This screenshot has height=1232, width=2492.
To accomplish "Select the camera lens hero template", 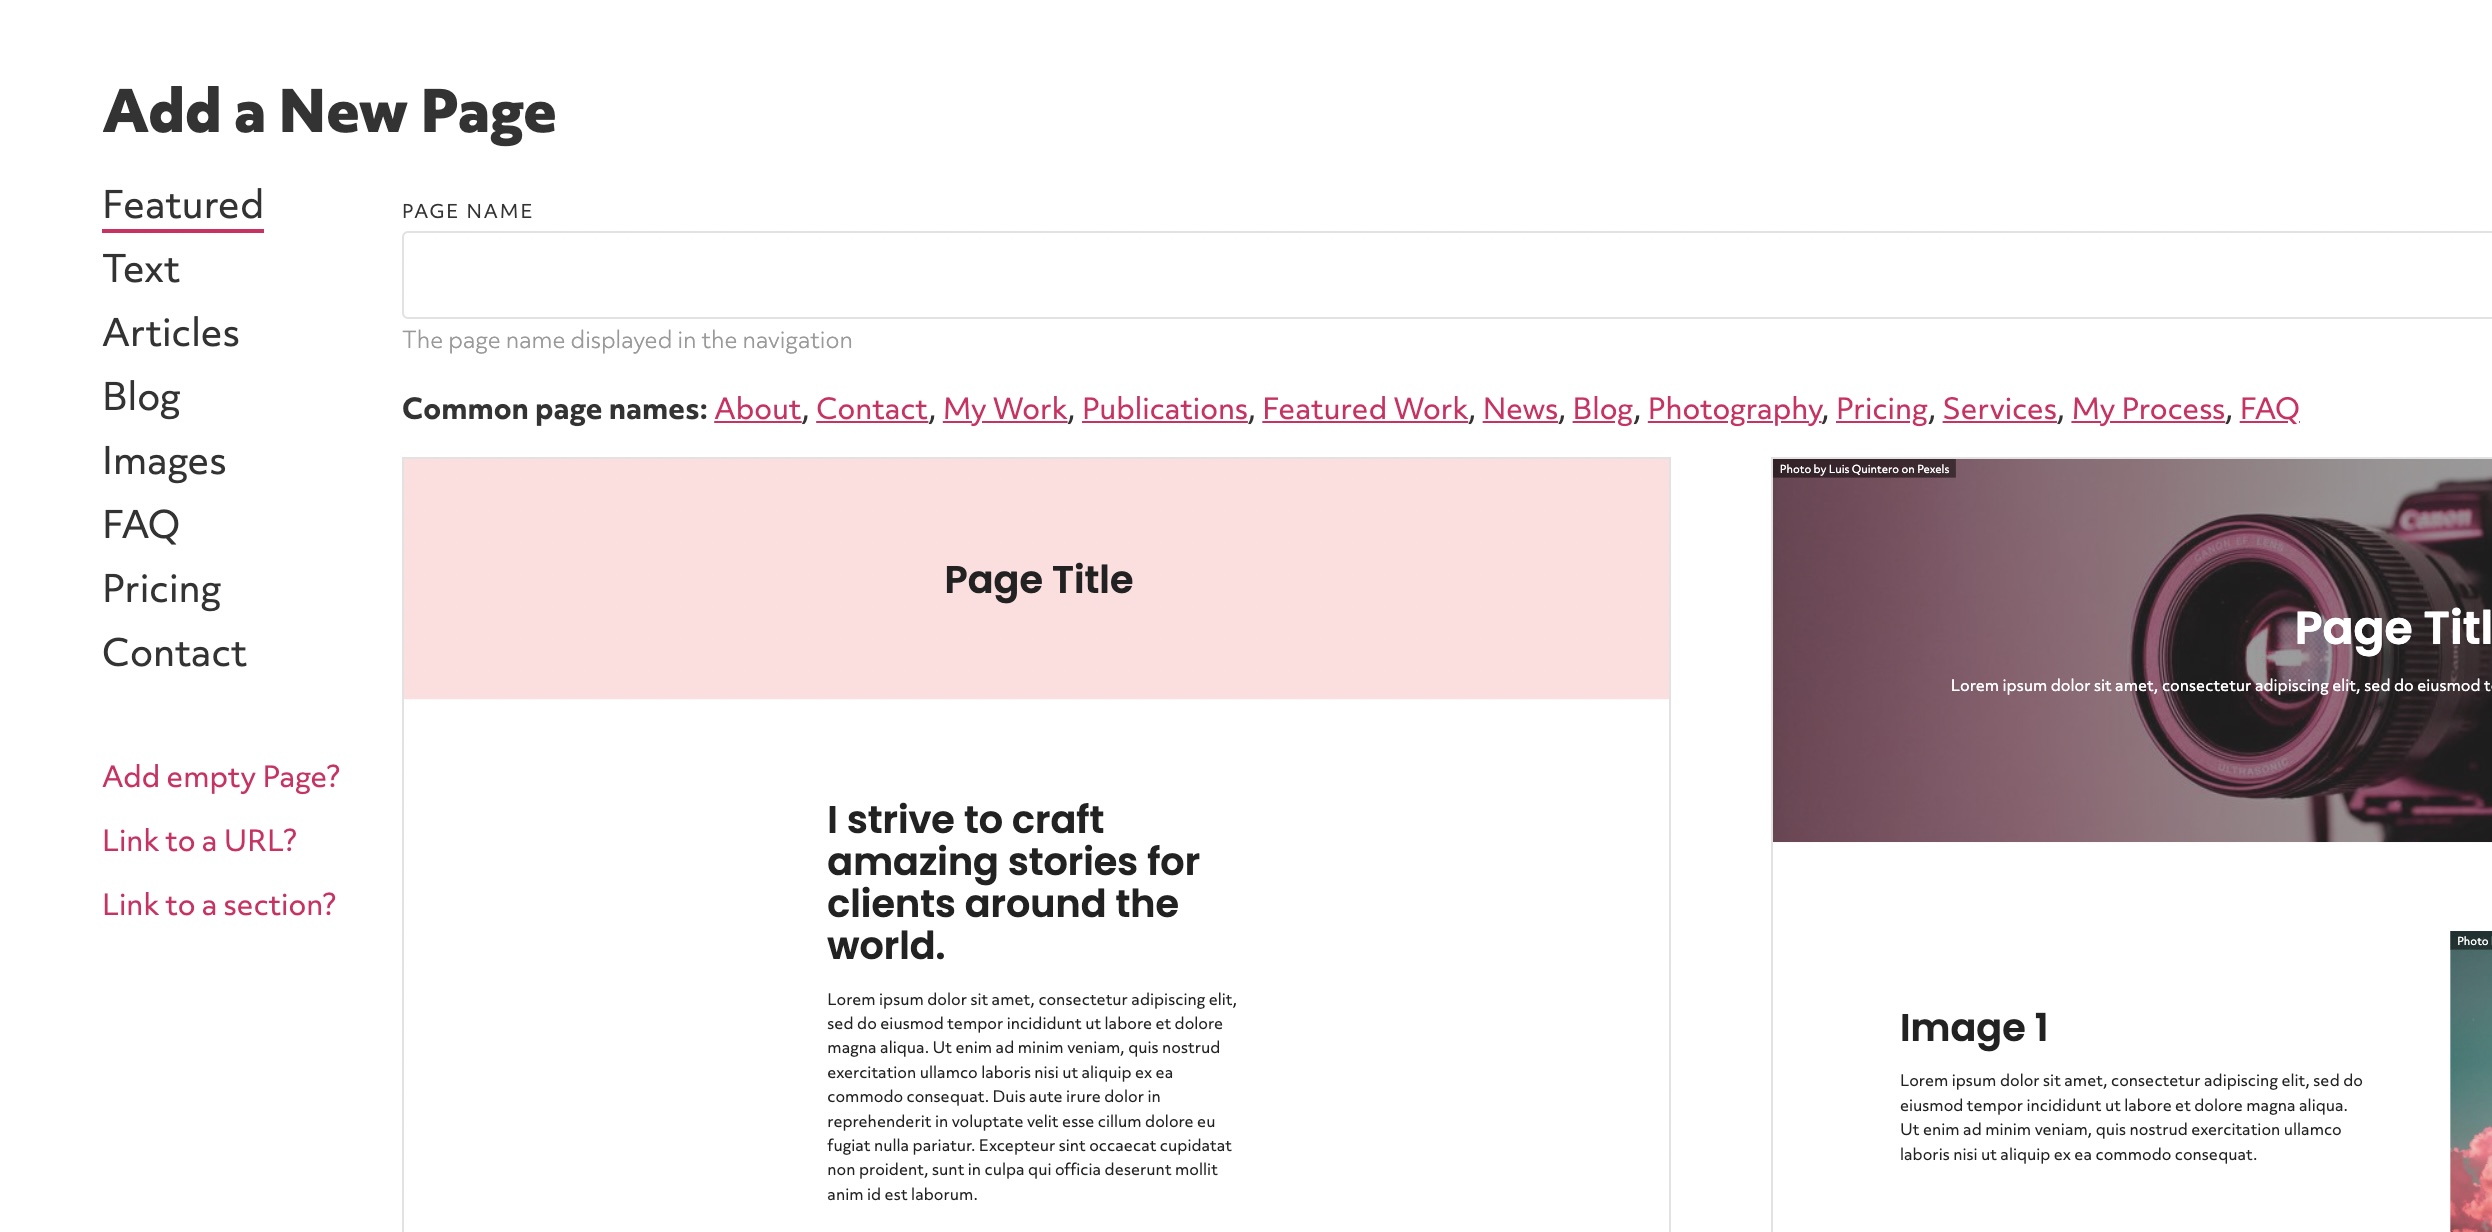I will (2132, 845).
